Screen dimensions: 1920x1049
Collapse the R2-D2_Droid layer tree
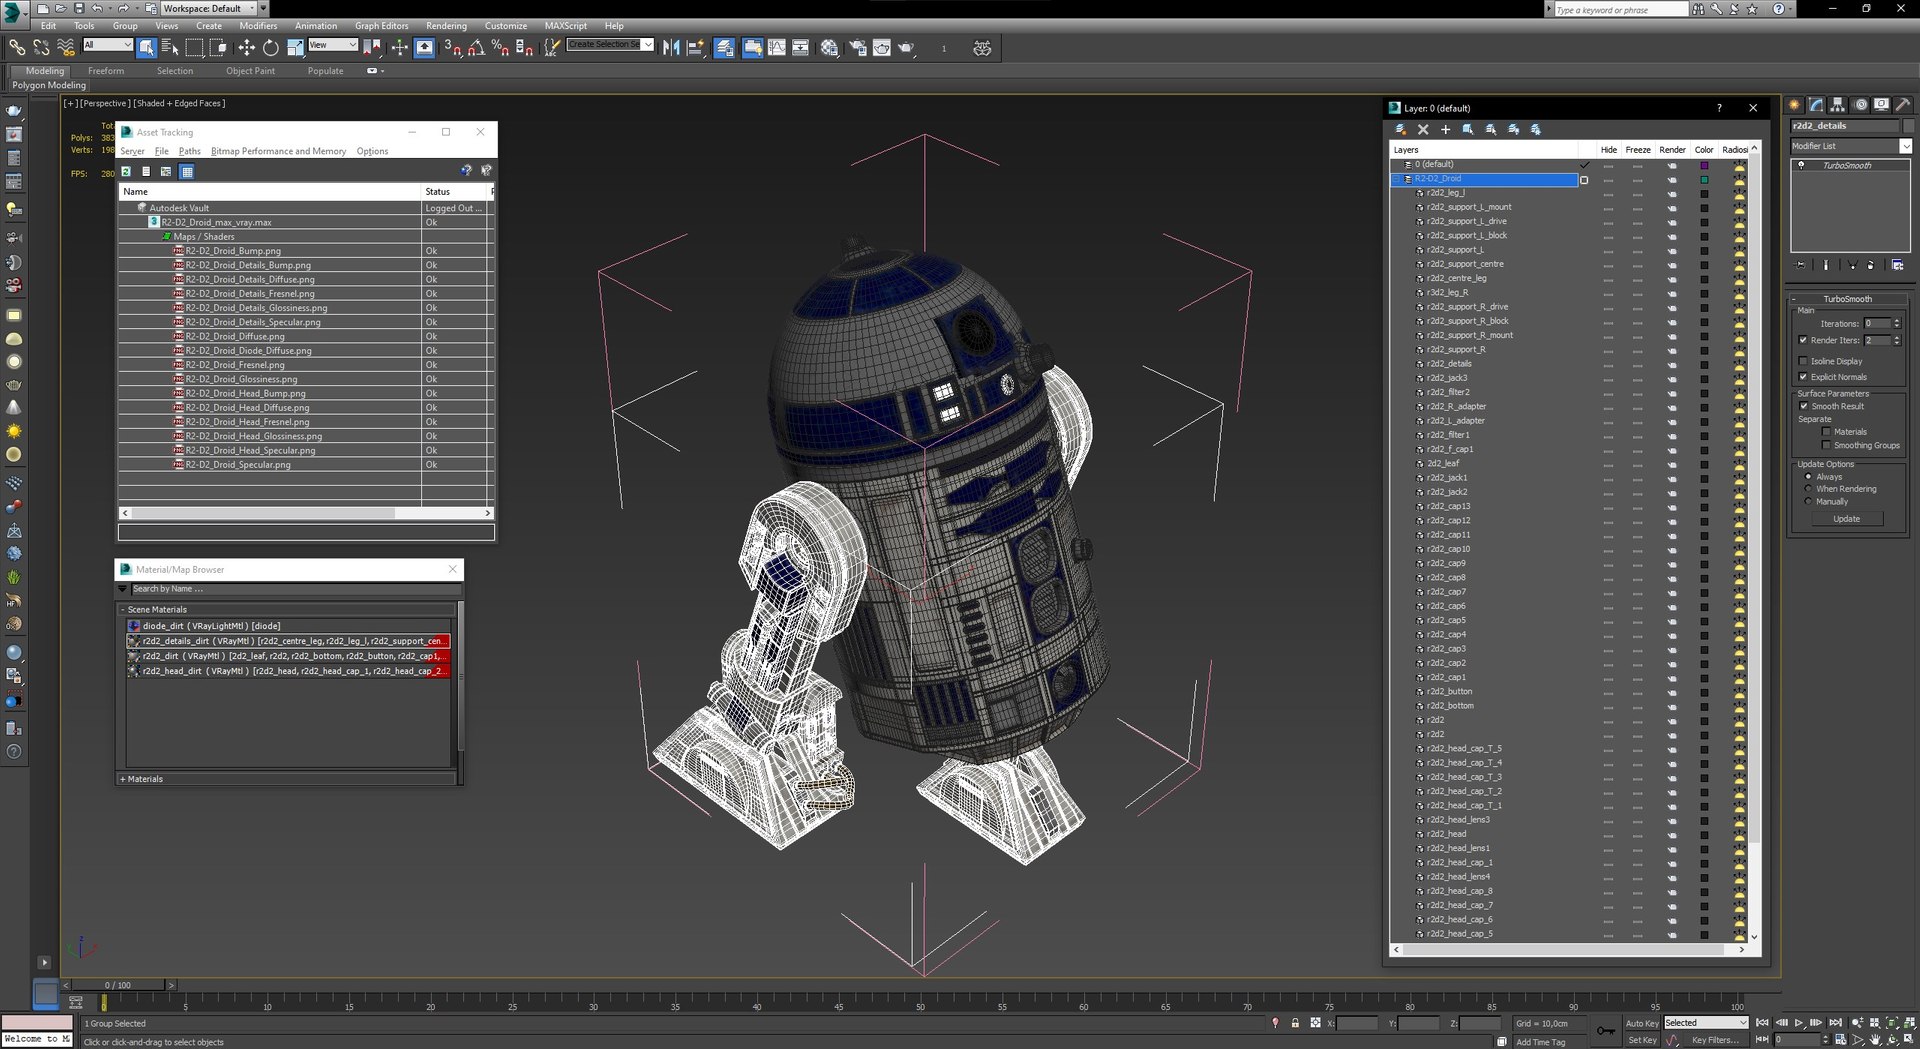pyautogui.click(x=1398, y=179)
